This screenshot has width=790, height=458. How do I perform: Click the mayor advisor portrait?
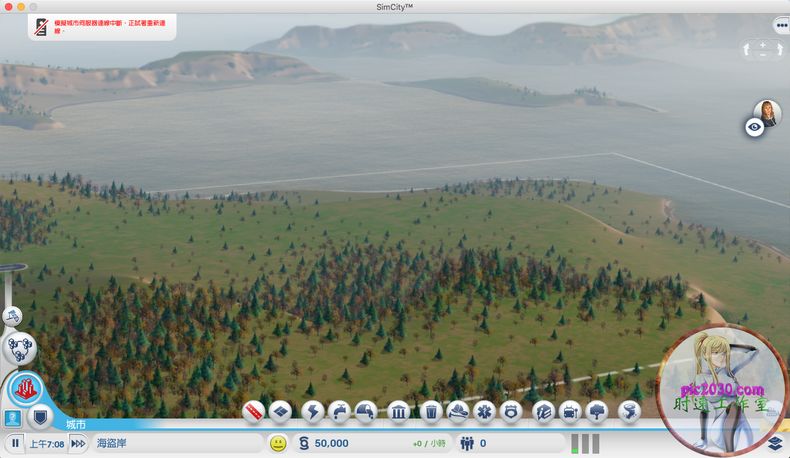pyautogui.click(x=768, y=112)
